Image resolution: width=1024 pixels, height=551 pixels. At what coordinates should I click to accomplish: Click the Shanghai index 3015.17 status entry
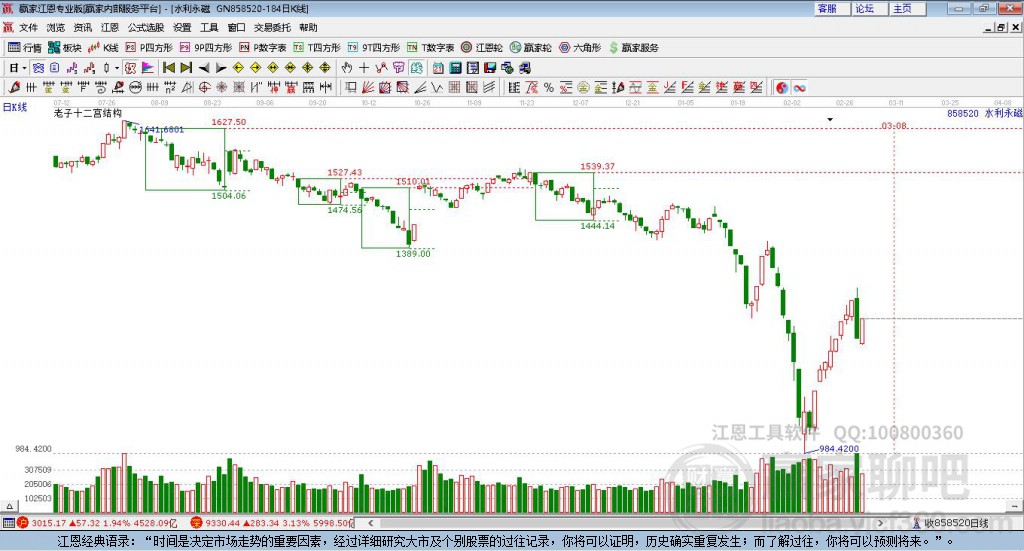click(98, 523)
